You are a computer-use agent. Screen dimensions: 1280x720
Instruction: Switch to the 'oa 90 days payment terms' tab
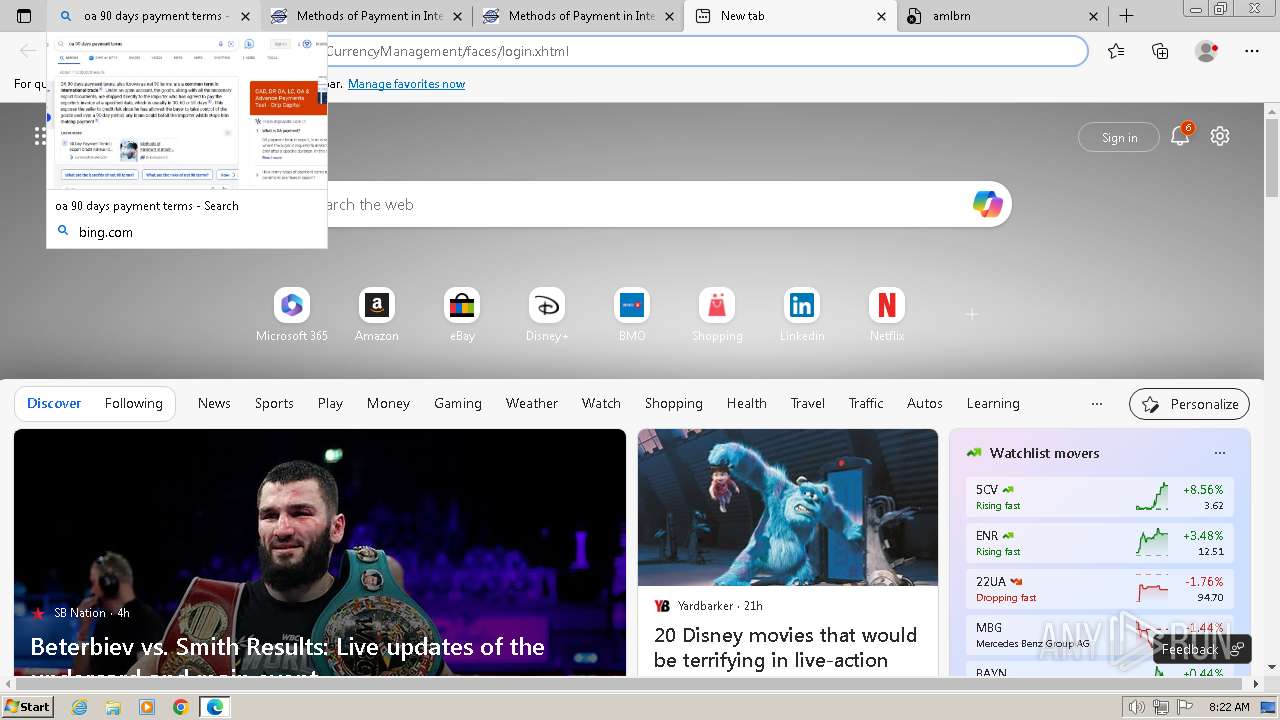(155, 16)
